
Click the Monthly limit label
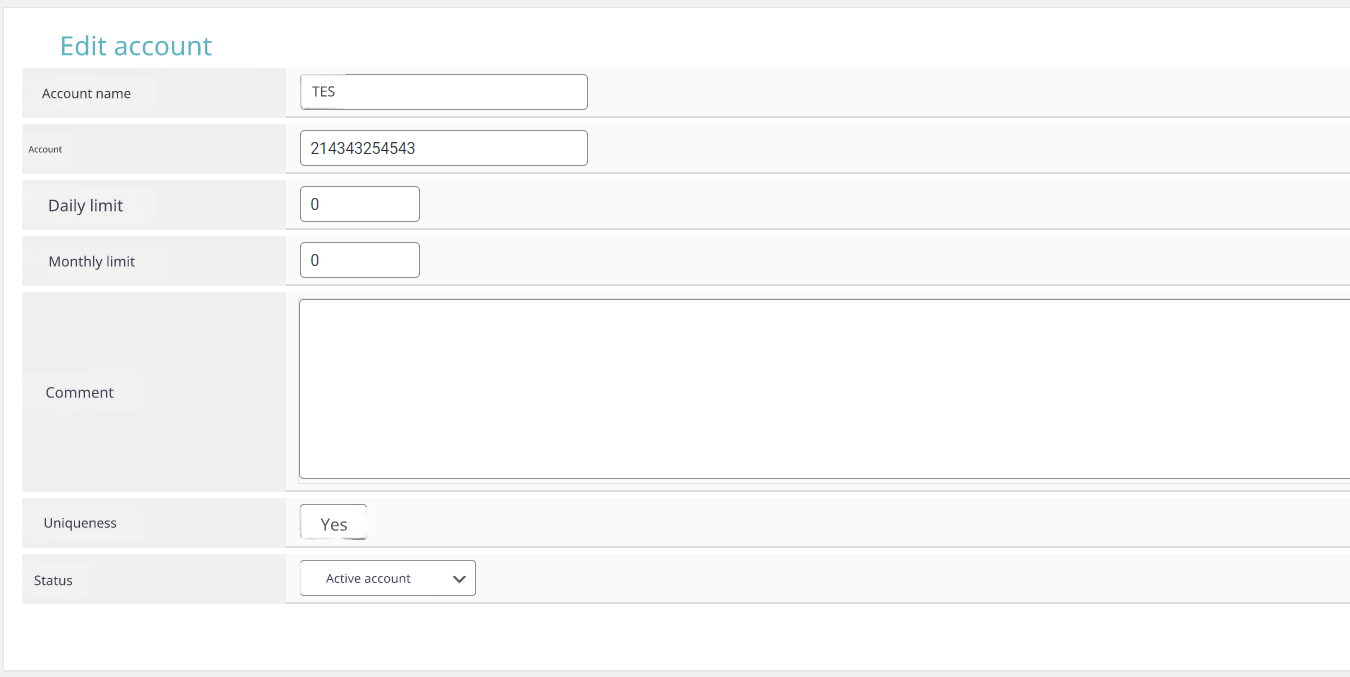[x=92, y=262]
